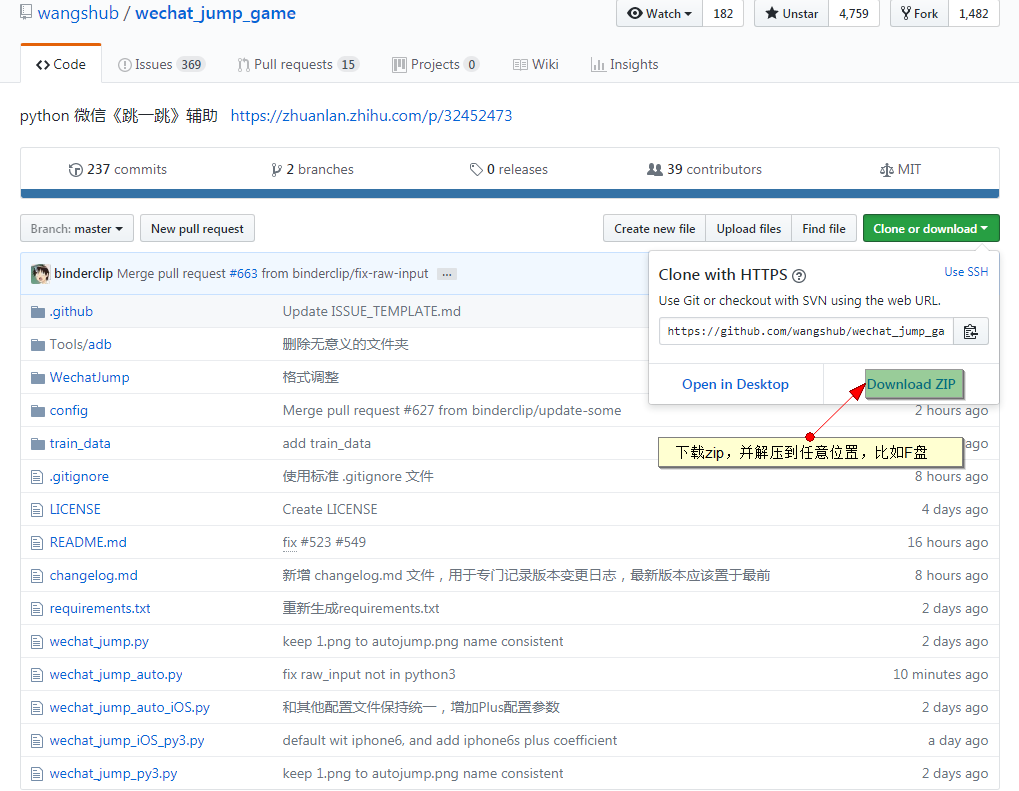The height and width of the screenshot is (791, 1019).
Task: Click the Tools/adb folder icon
Action: (38, 344)
